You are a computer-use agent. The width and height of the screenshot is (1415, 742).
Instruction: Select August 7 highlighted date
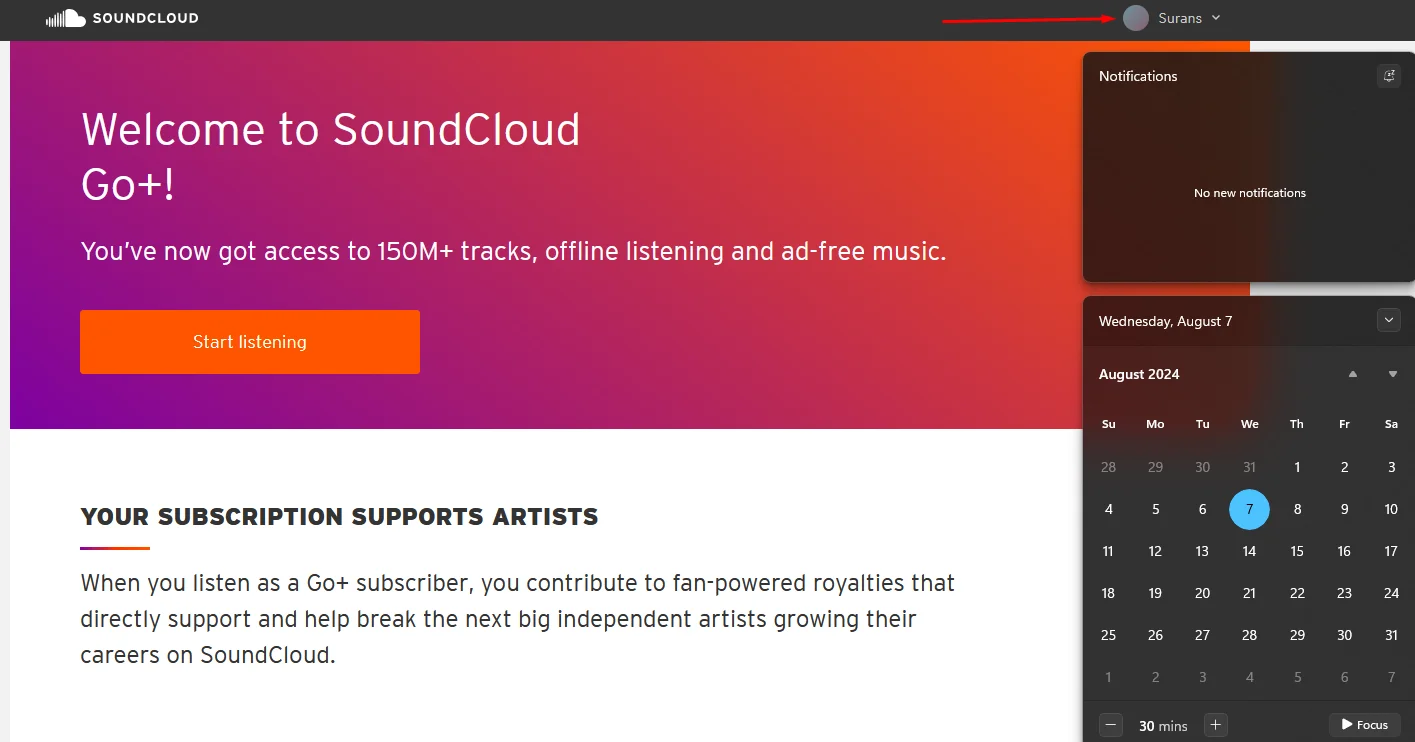pos(1249,509)
